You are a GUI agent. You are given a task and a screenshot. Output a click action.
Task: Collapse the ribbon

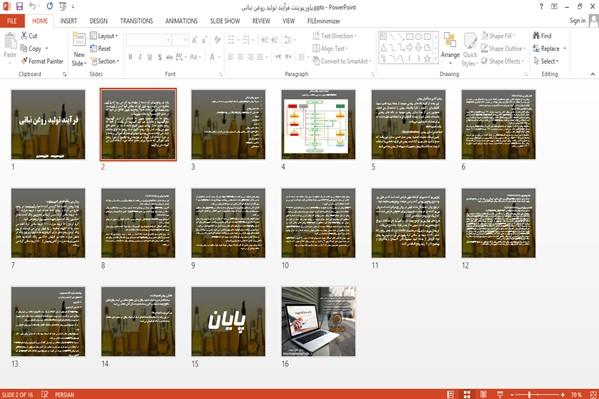pos(593,74)
